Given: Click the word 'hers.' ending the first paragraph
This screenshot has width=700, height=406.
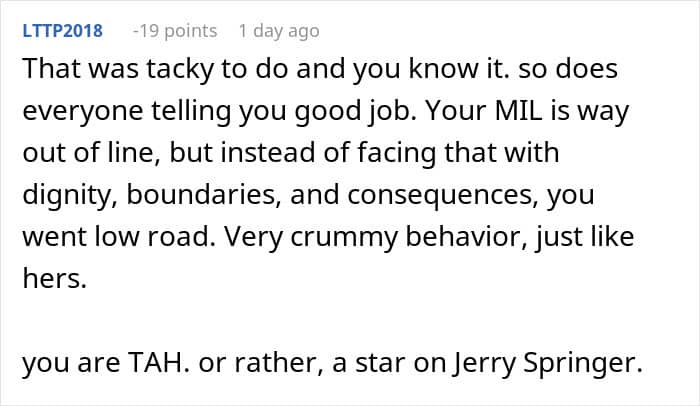Looking at the screenshot, I should point(54,278).
